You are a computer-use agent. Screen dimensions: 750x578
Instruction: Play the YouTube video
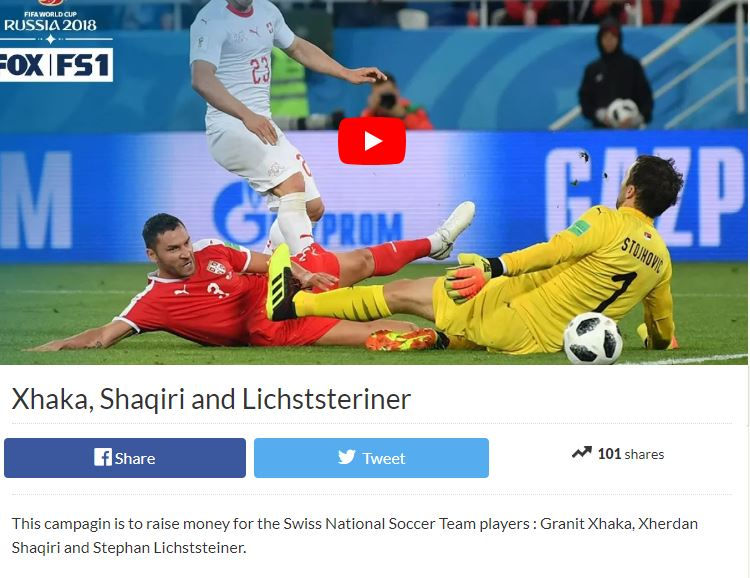pyautogui.click(x=372, y=141)
